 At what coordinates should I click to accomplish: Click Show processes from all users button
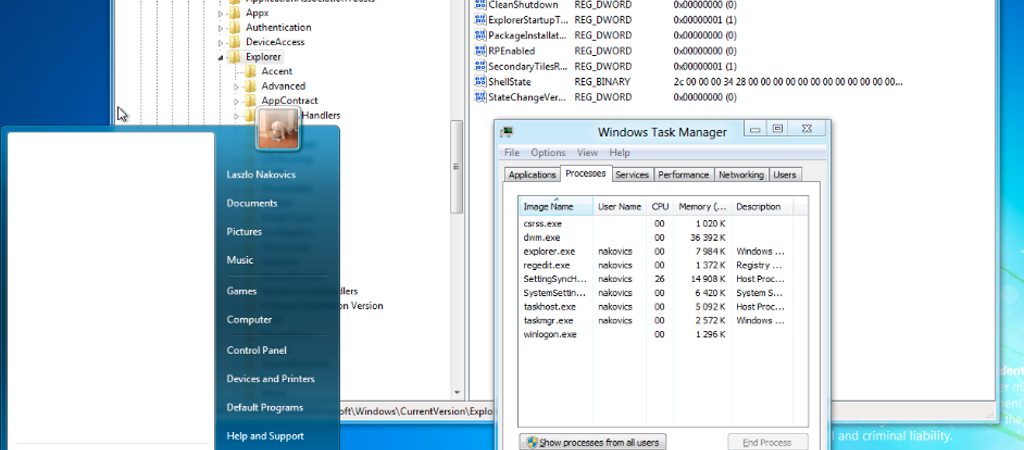(593, 442)
